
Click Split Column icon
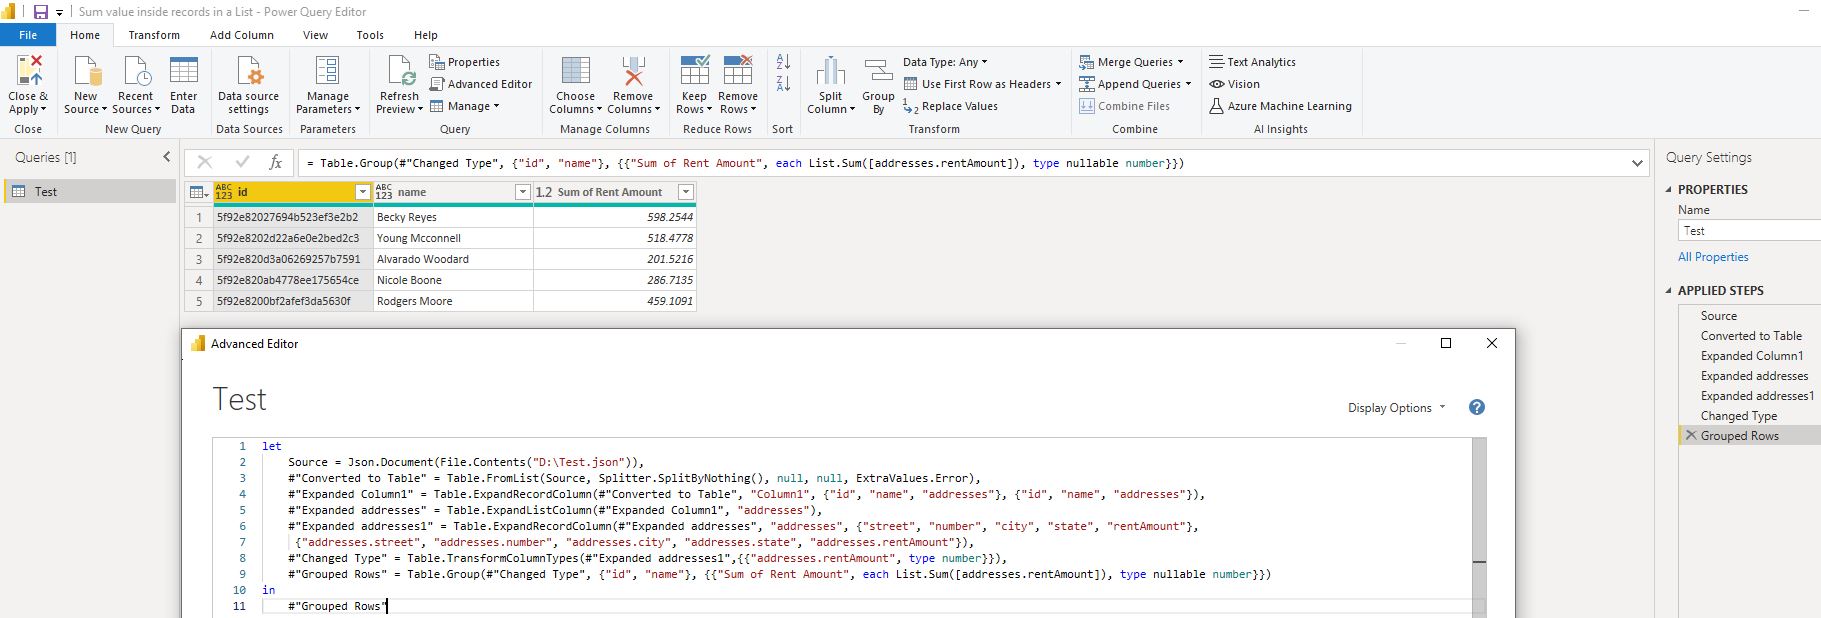[x=831, y=72]
